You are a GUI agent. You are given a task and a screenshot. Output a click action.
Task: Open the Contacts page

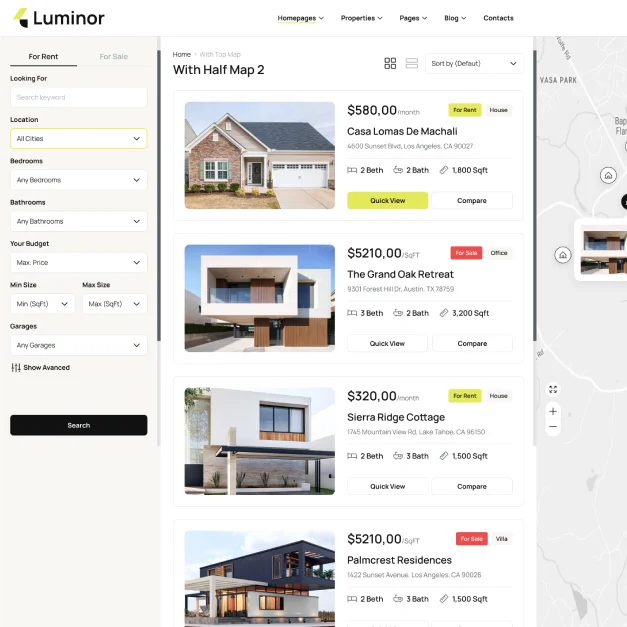point(498,18)
